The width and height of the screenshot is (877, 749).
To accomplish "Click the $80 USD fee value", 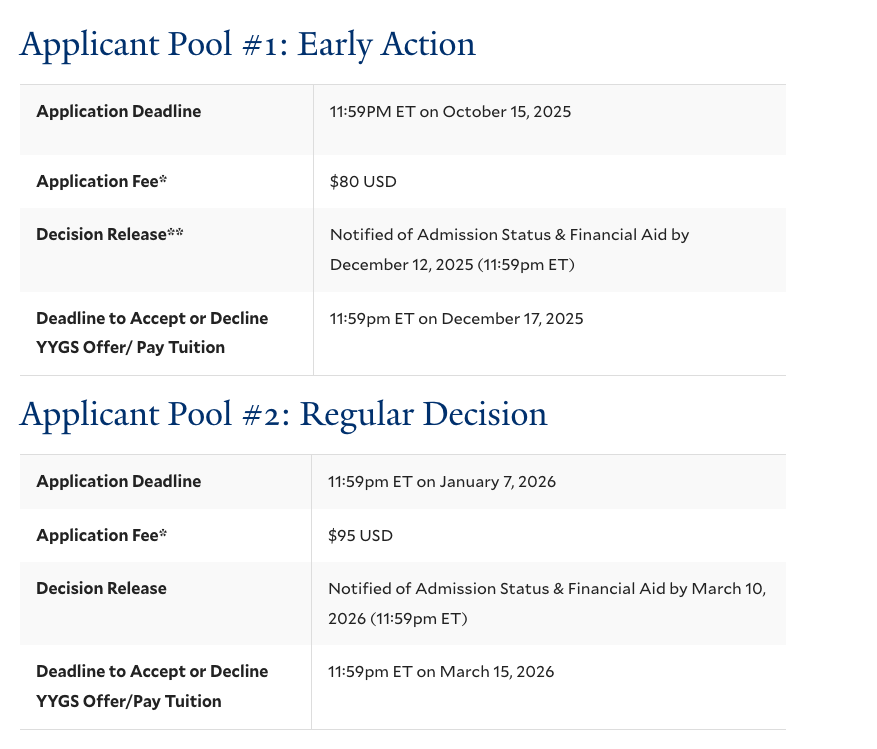I will pos(363,182).
